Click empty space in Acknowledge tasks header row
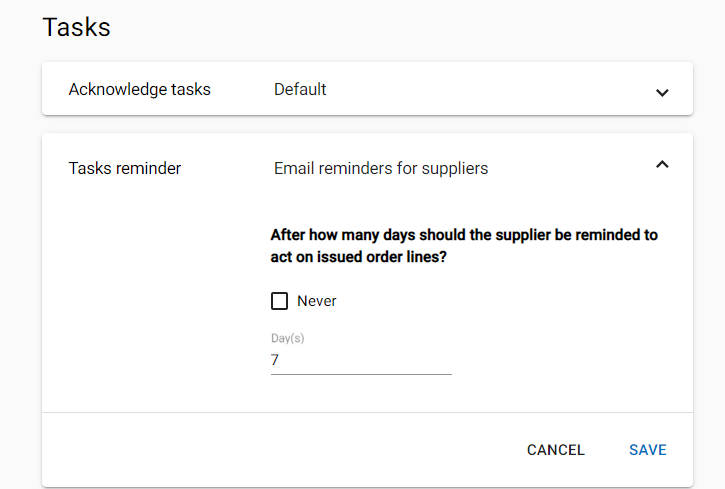The image size is (725, 489). click(485, 89)
